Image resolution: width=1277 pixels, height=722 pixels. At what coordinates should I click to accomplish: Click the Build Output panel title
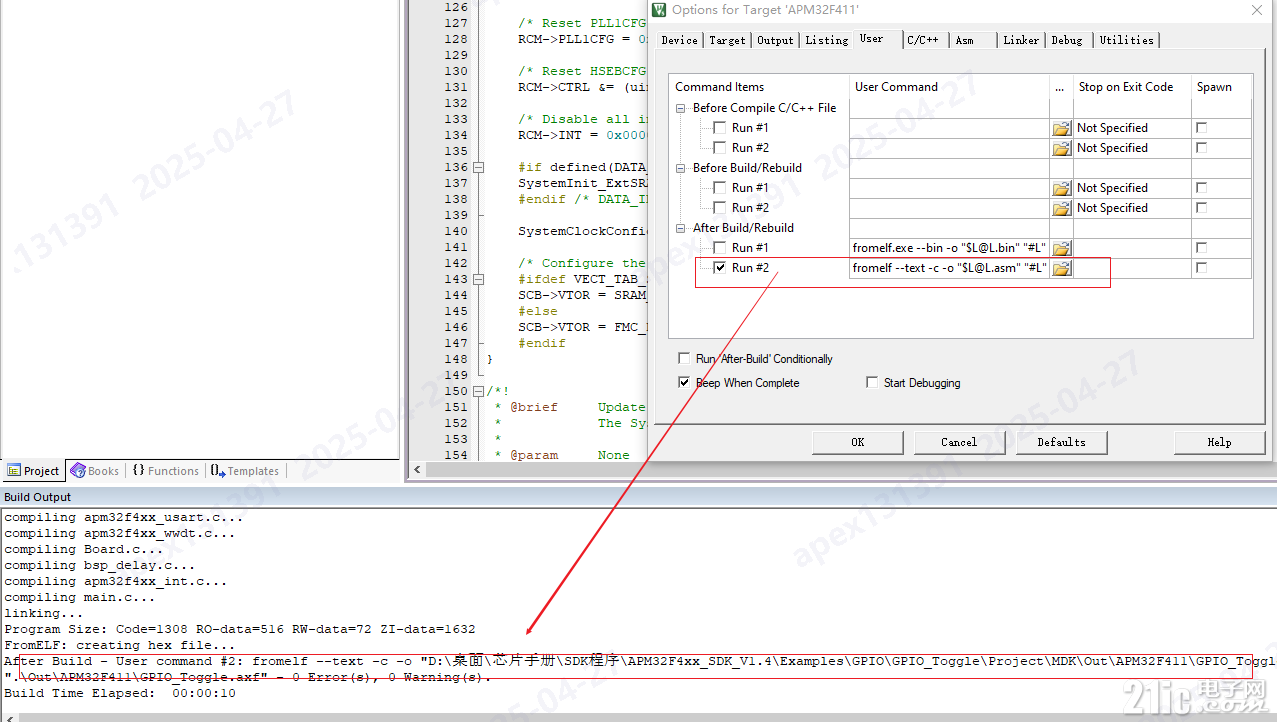pyautogui.click(x=38, y=497)
